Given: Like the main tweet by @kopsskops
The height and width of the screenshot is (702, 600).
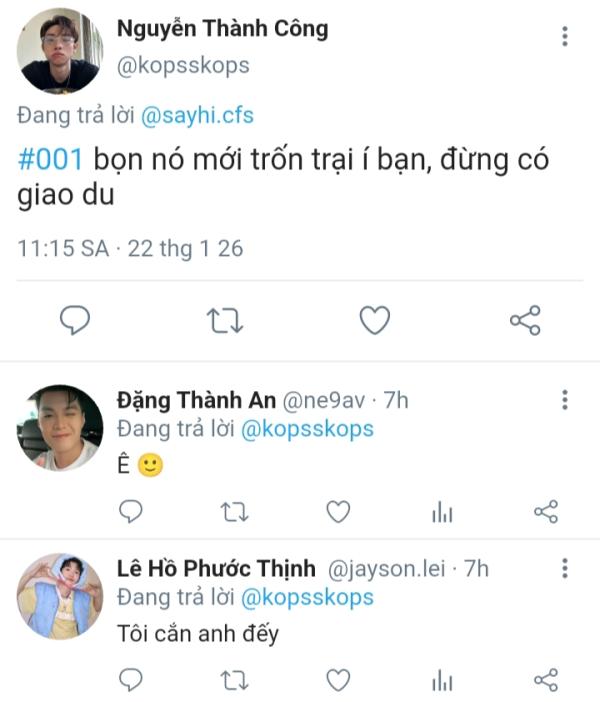Looking at the screenshot, I should [x=375, y=320].
